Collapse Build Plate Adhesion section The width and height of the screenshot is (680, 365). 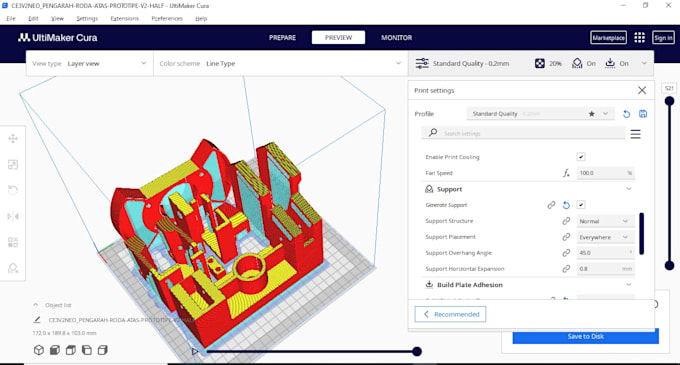coord(628,285)
